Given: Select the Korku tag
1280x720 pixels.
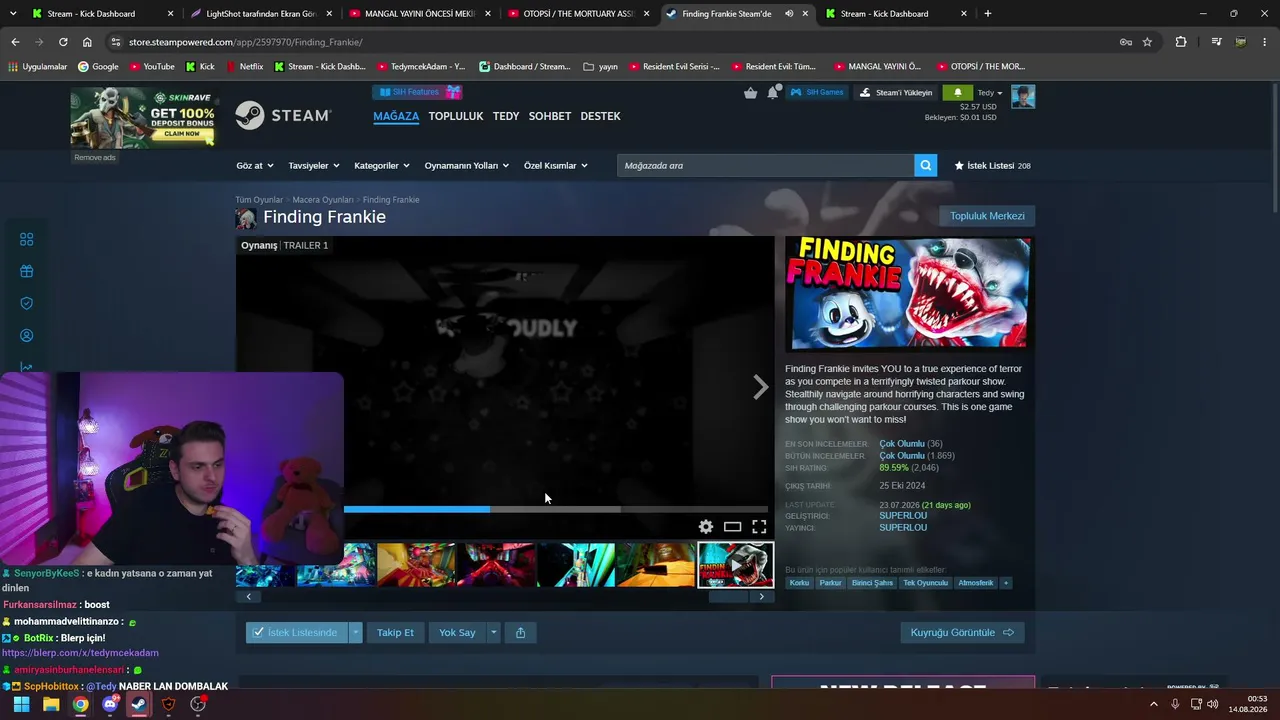Looking at the screenshot, I should point(799,583).
